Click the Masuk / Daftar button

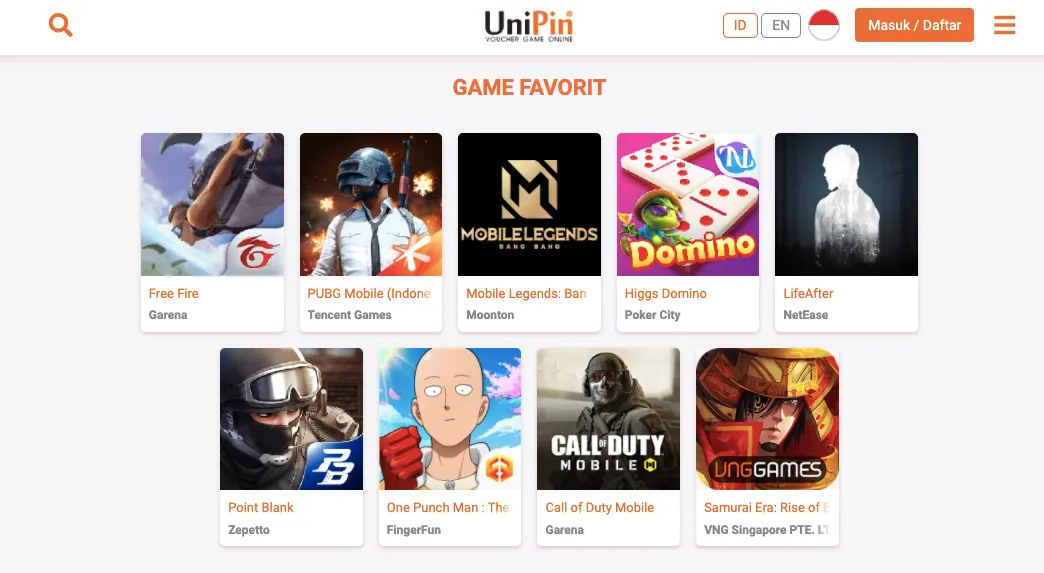pyautogui.click(x=914, y=25)
